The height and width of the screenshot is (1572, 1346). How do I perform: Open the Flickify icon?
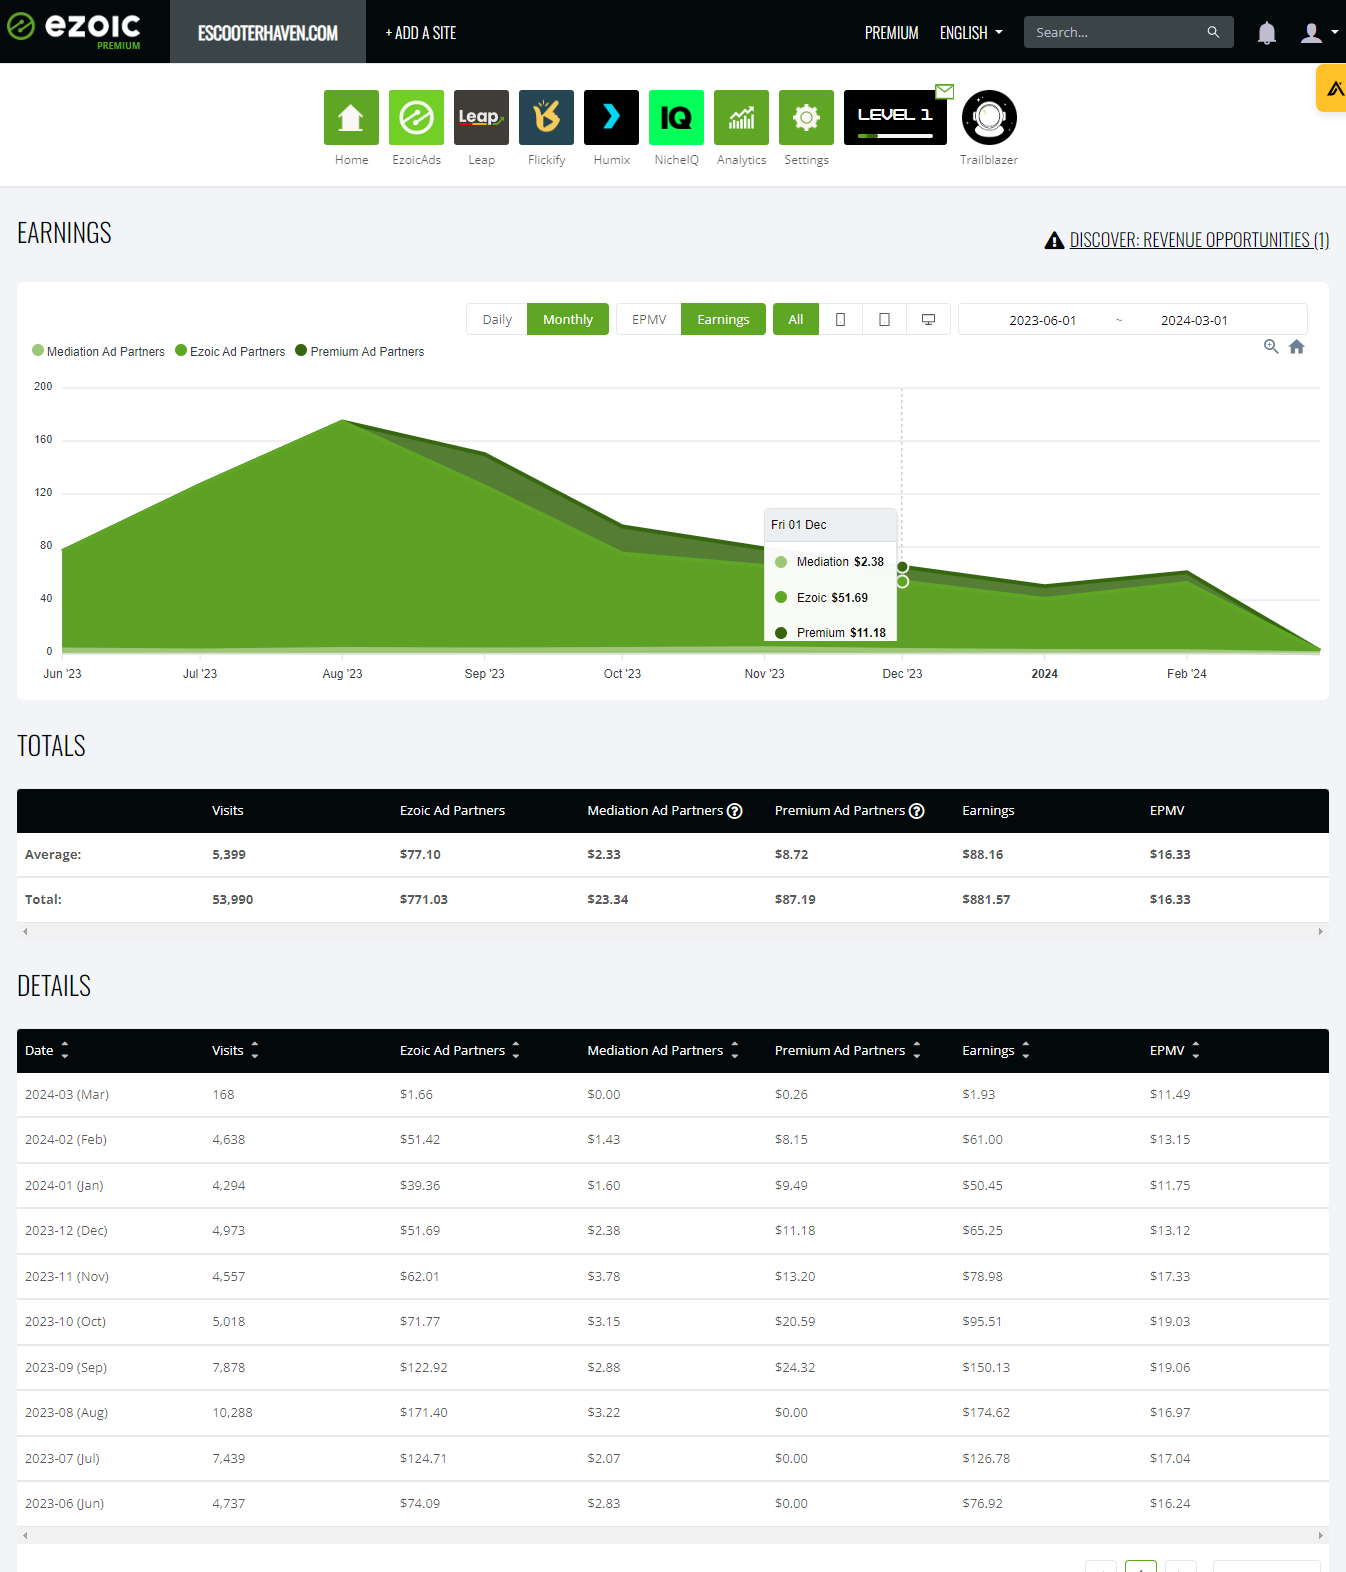[546, 117]
